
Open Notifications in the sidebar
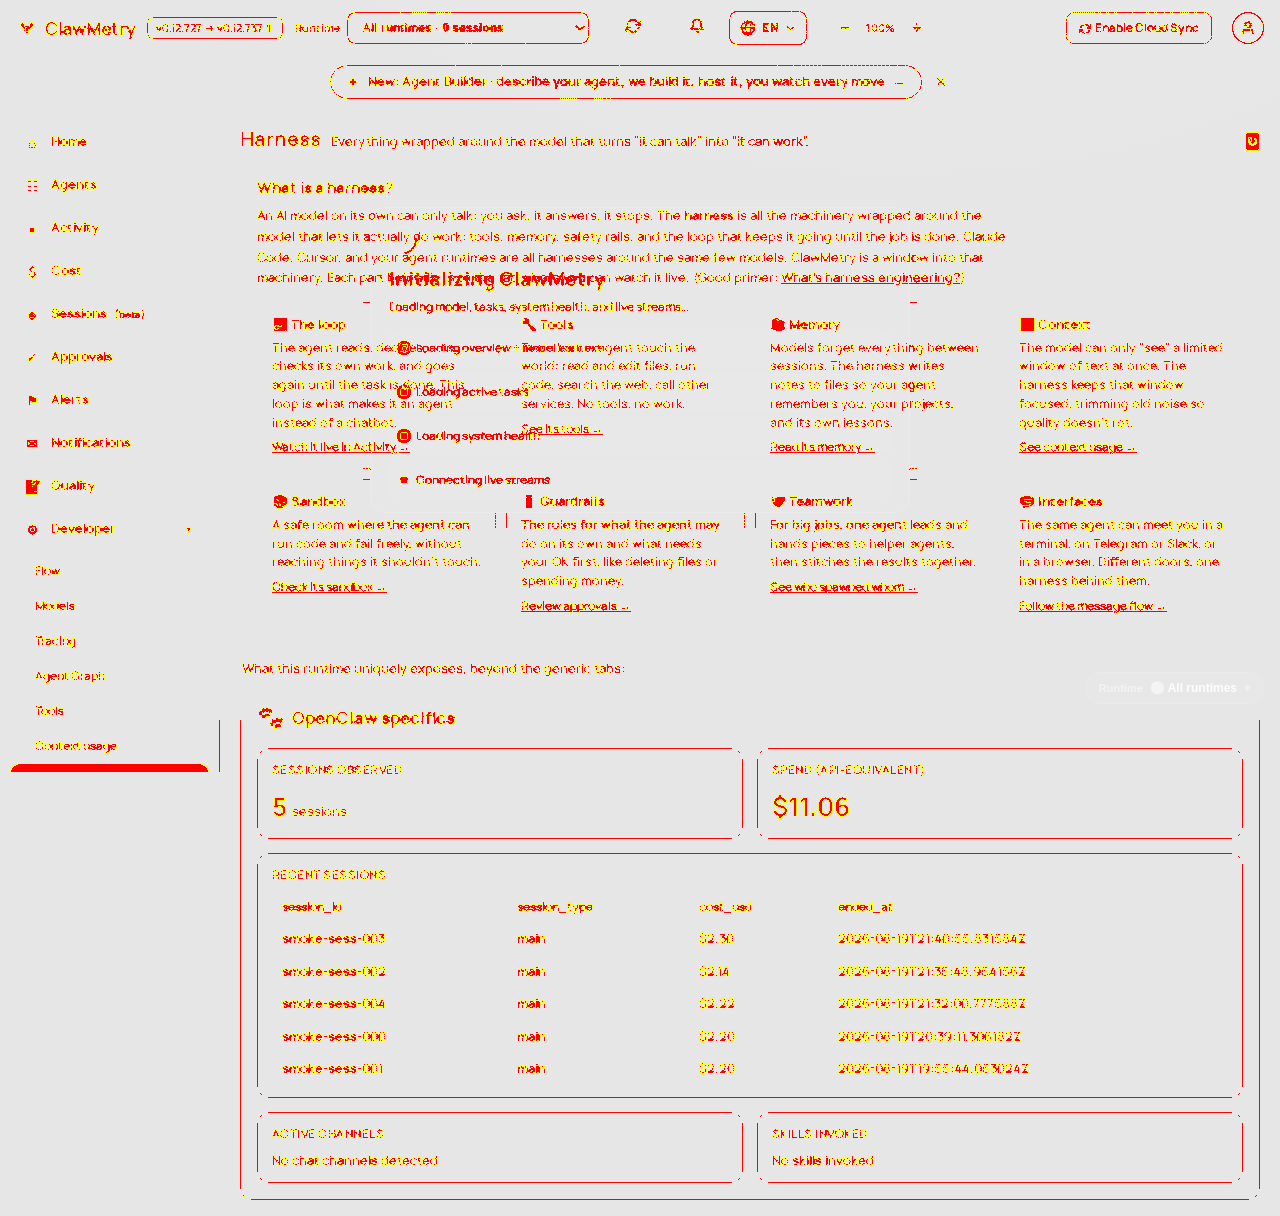90,443
